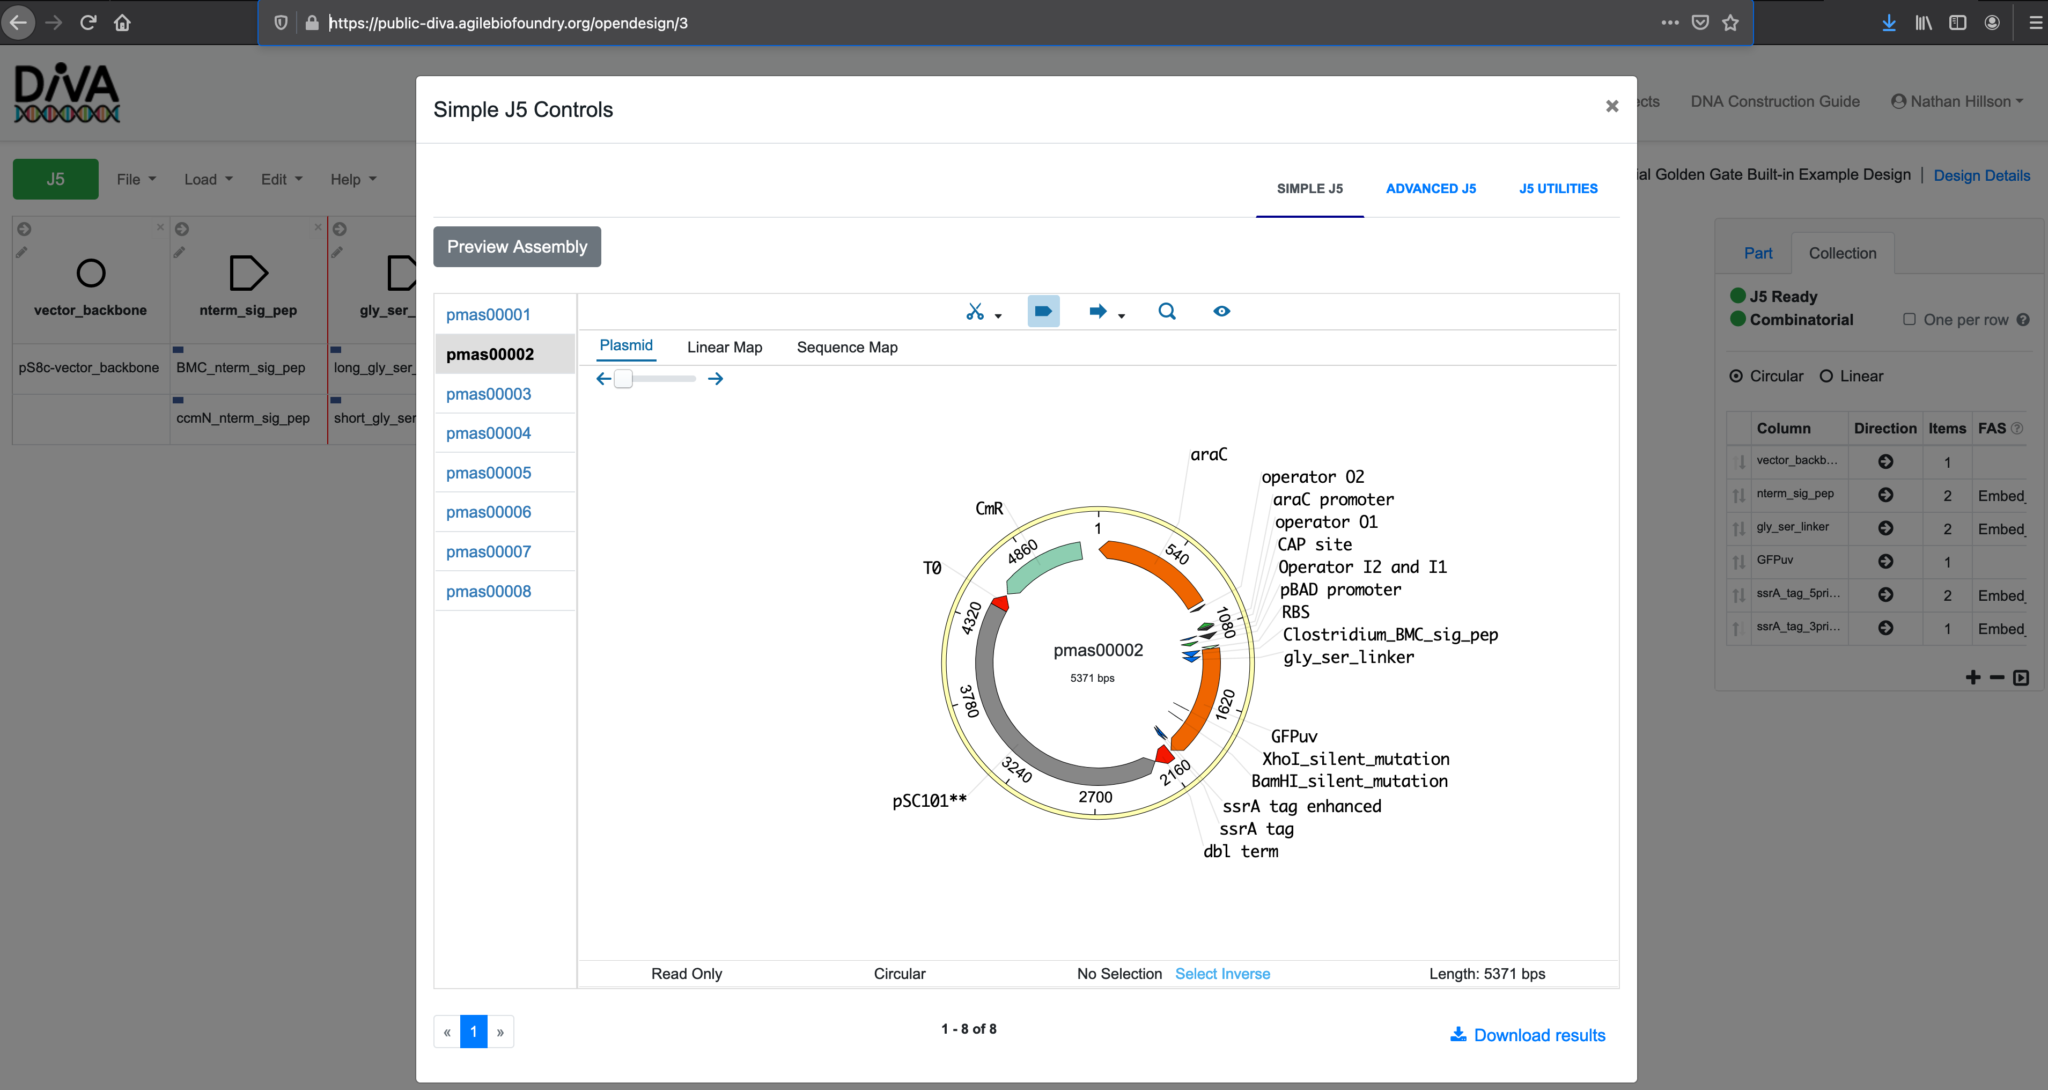
Task: Toggle the features tag icon
Action: (1043, 312)
